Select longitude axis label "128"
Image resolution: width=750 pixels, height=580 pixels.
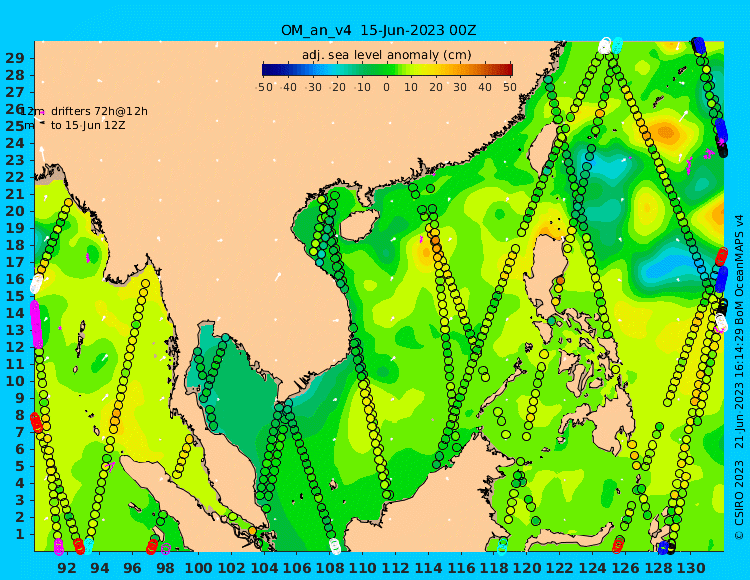pos(658,568)
